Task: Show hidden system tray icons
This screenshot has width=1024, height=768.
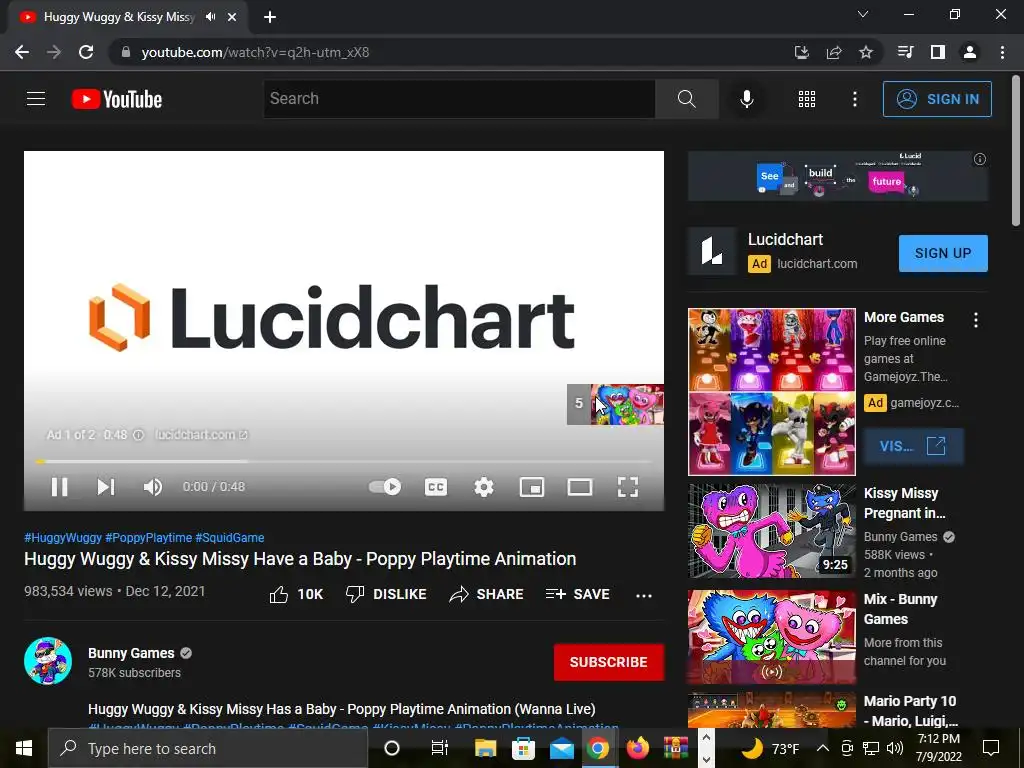Action: [823, 748]
